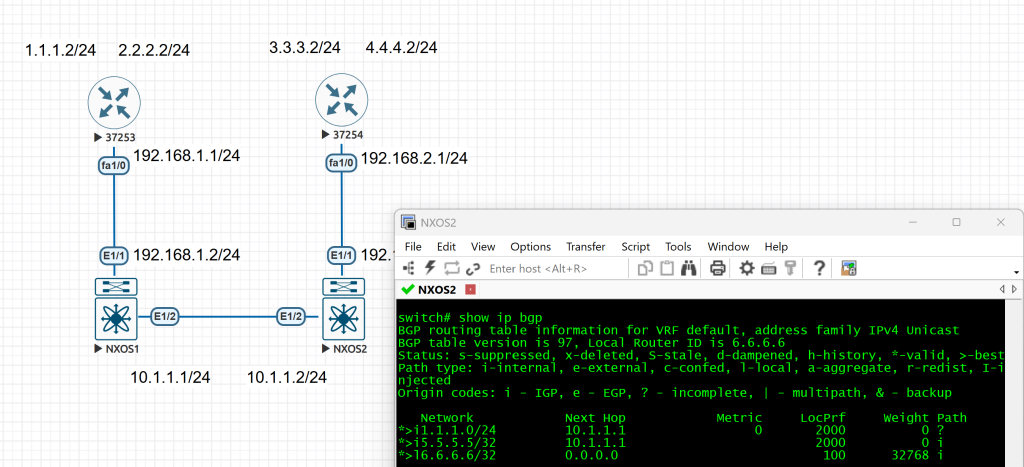Open the Script menu
This screenshot has height=467, width=1024.
point(635,246)
